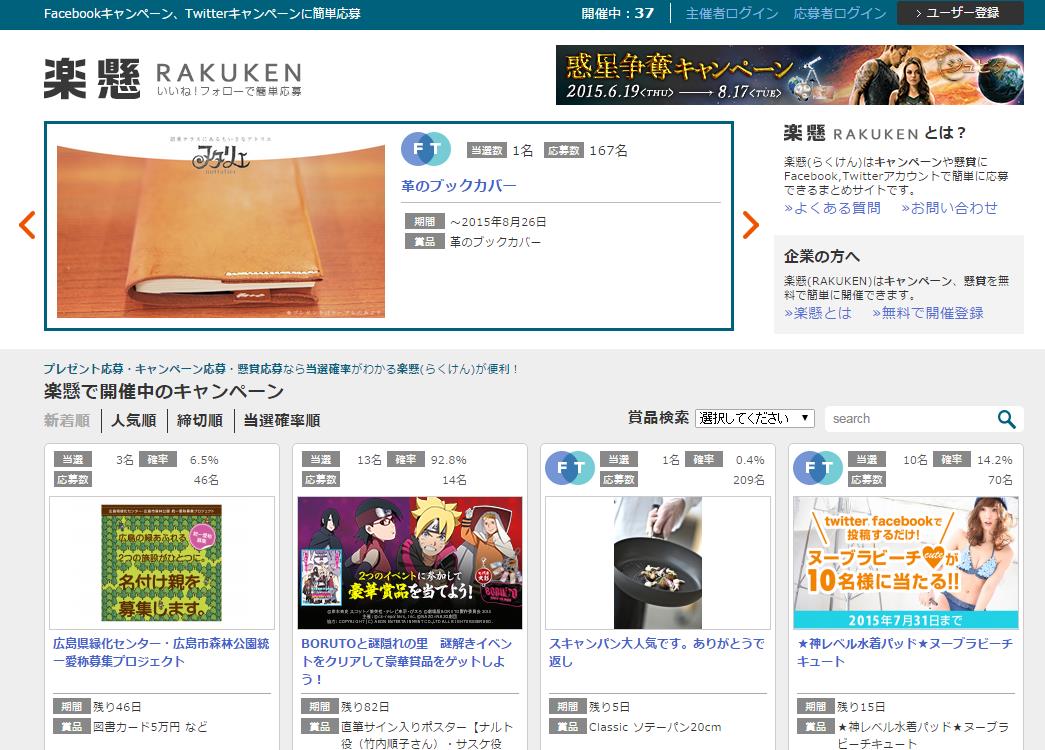1045x750 pixels.
Task: Advance the carousel with the right orange arrow
Action: tap(751, 225)
